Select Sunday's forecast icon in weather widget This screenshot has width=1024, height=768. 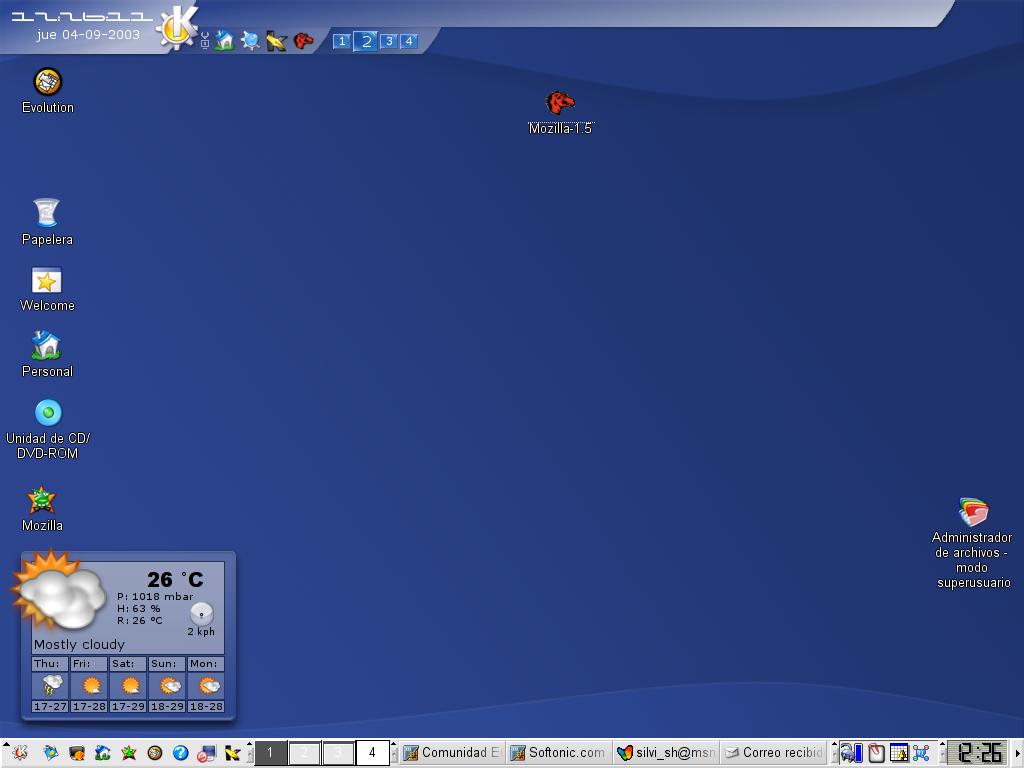[168, 685]
